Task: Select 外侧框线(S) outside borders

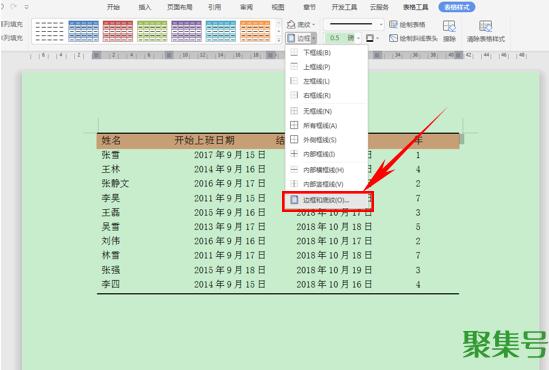Action: click(x=319, y=140)
